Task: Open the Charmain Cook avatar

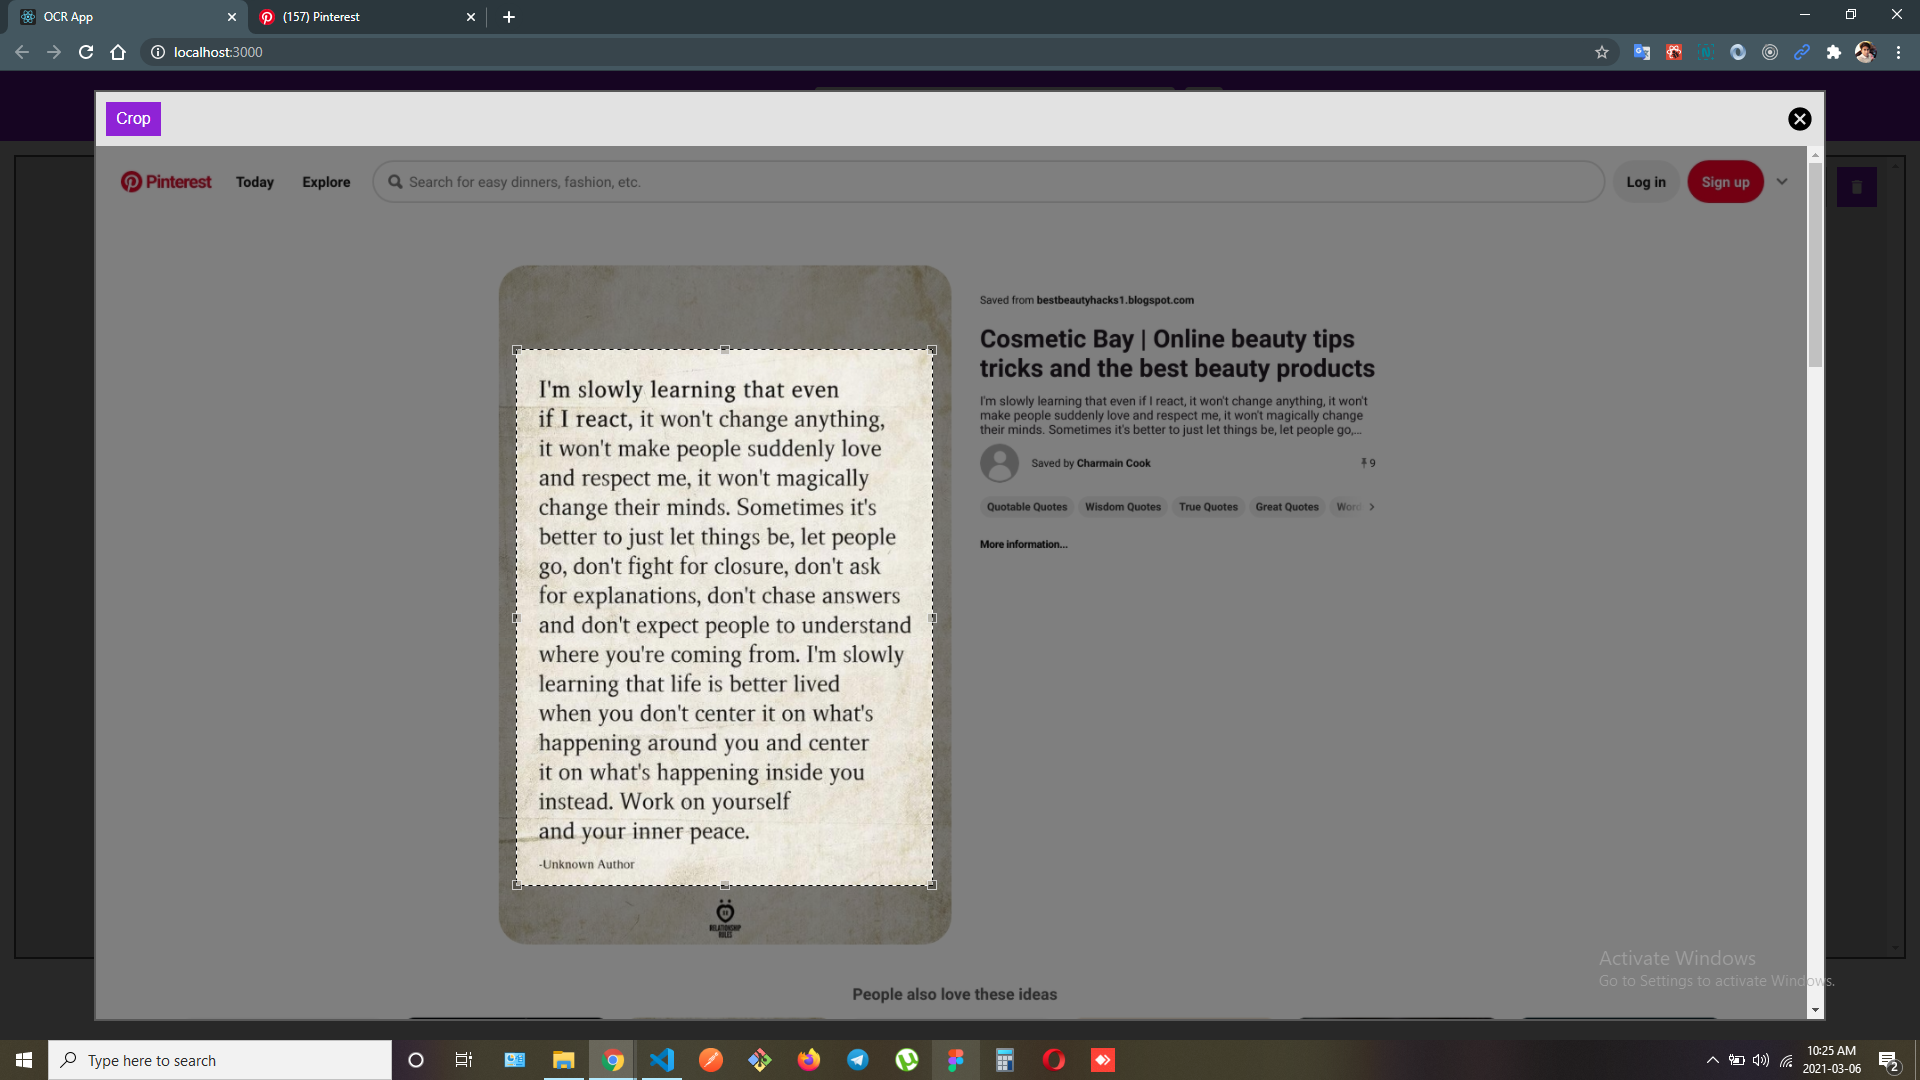Action: (999, 463)
